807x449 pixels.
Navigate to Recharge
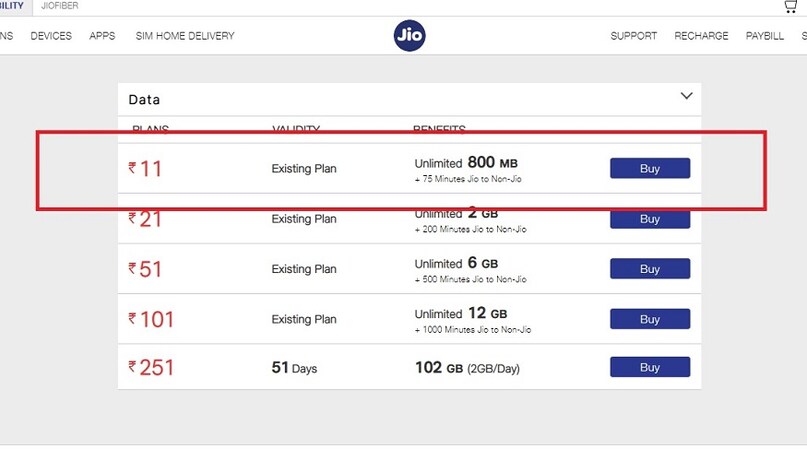point(701,36)
